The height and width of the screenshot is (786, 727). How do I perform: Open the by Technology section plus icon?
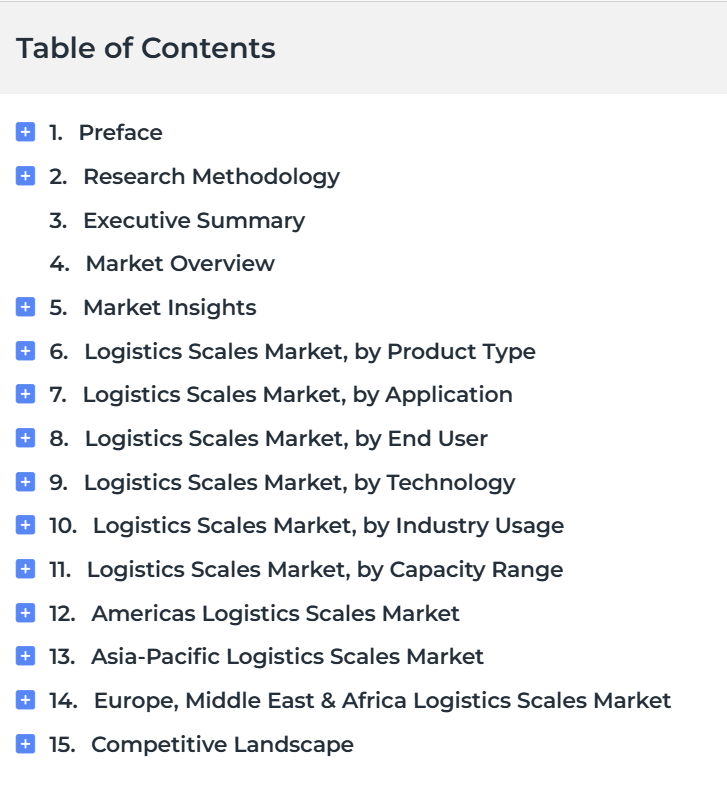pyautogui.click(x=25, y=482)
